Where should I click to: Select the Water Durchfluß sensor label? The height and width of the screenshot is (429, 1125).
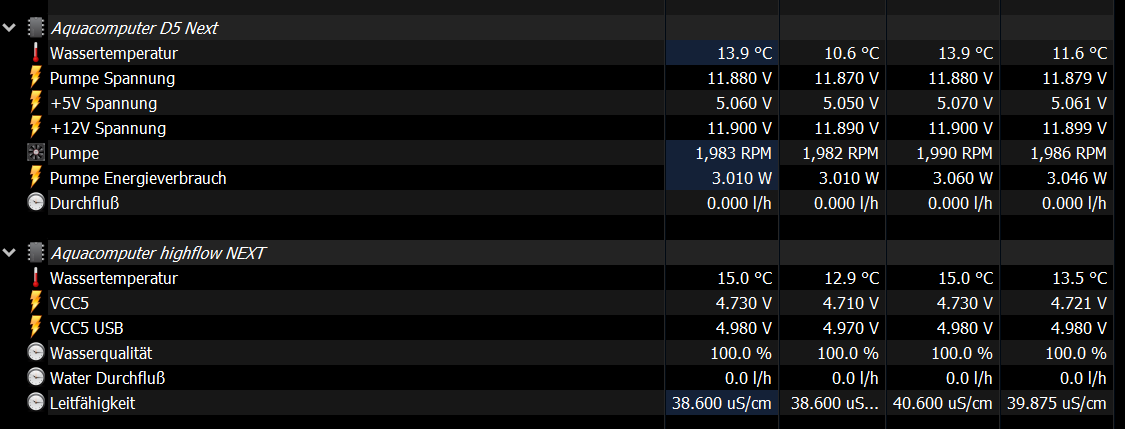(108, 379)
